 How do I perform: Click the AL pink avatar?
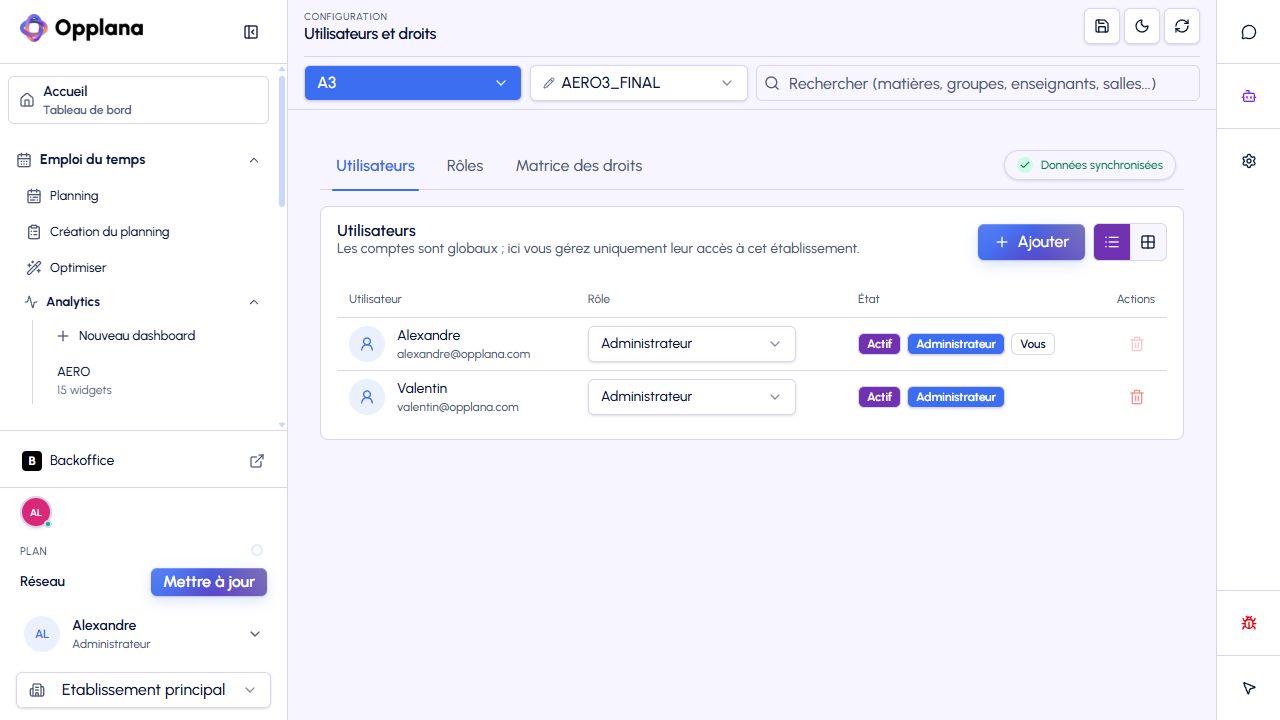tap(36, 512)
